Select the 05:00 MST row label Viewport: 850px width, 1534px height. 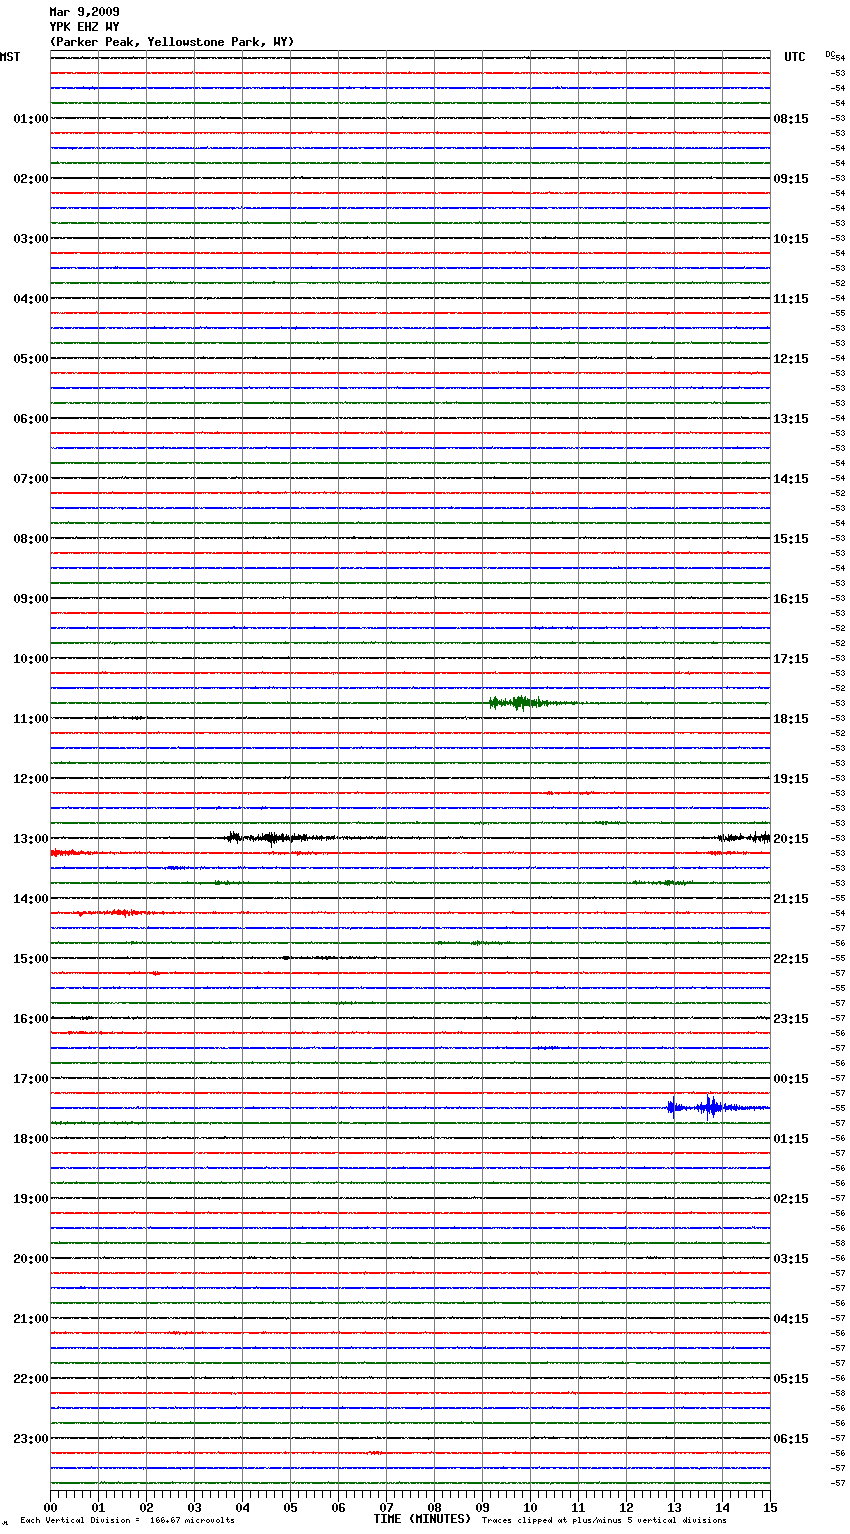click(x=31, y=359)
